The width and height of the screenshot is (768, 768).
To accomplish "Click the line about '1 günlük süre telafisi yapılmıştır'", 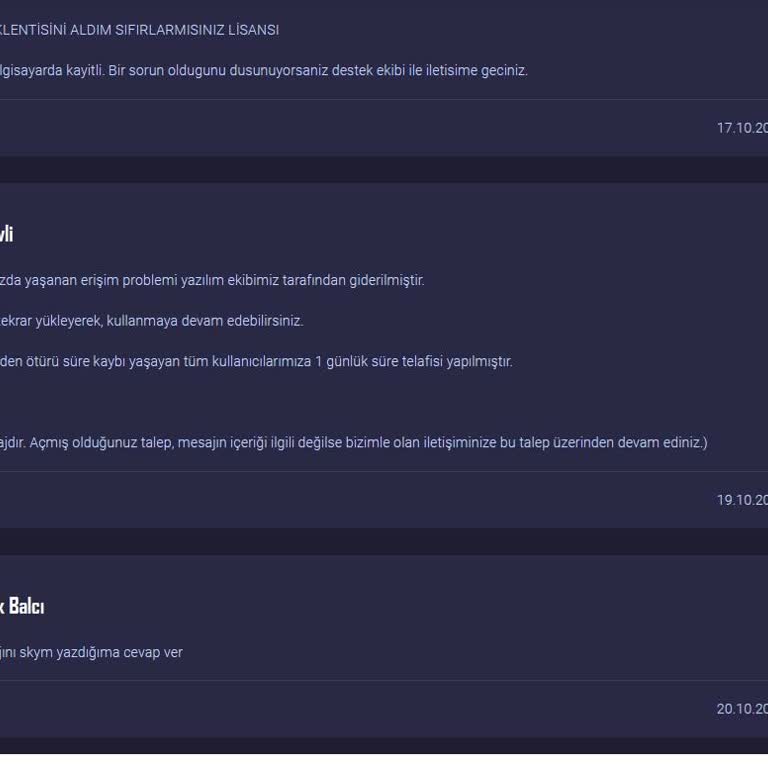I will (256, 361).
